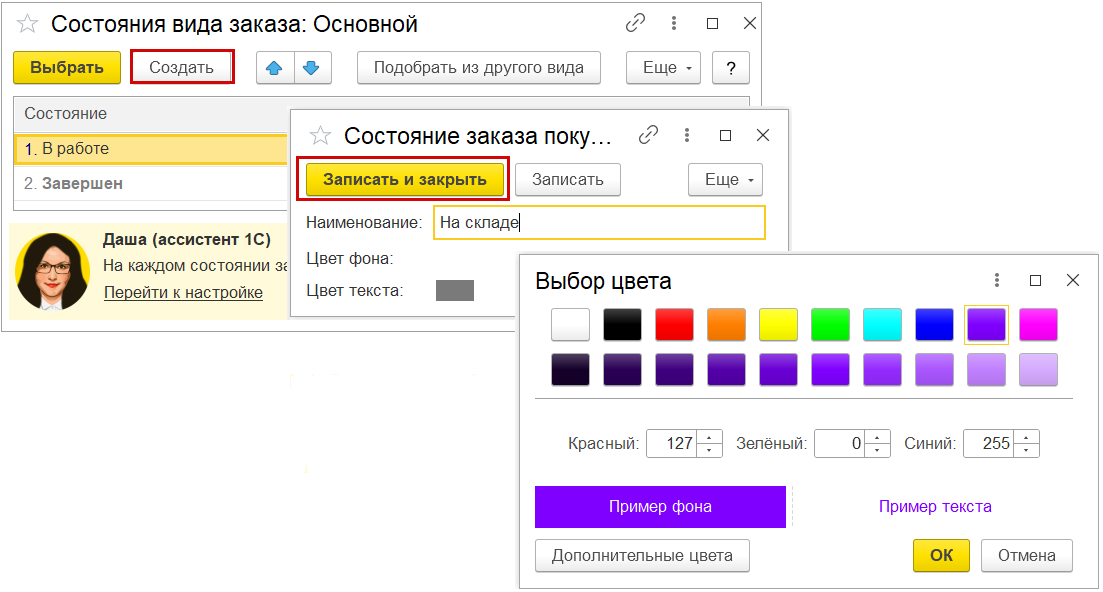Open the Еще dropdown in the main window toolbar
This screenshot has width=1103, height=592.
[x=662, y=67]
